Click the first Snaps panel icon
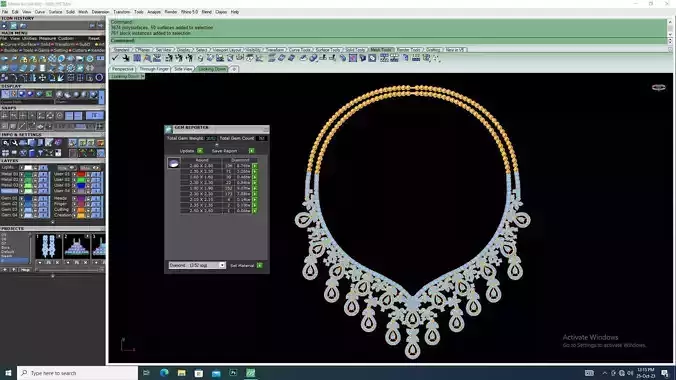Screen dimensions: 676x380 (5, 116)
